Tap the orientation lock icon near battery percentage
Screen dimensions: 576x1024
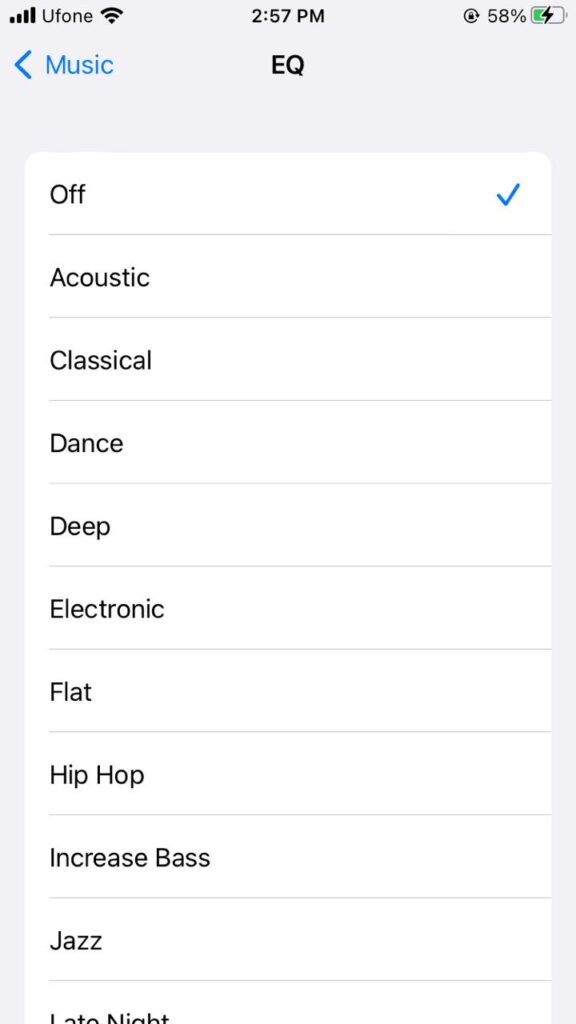coord(469,15)
